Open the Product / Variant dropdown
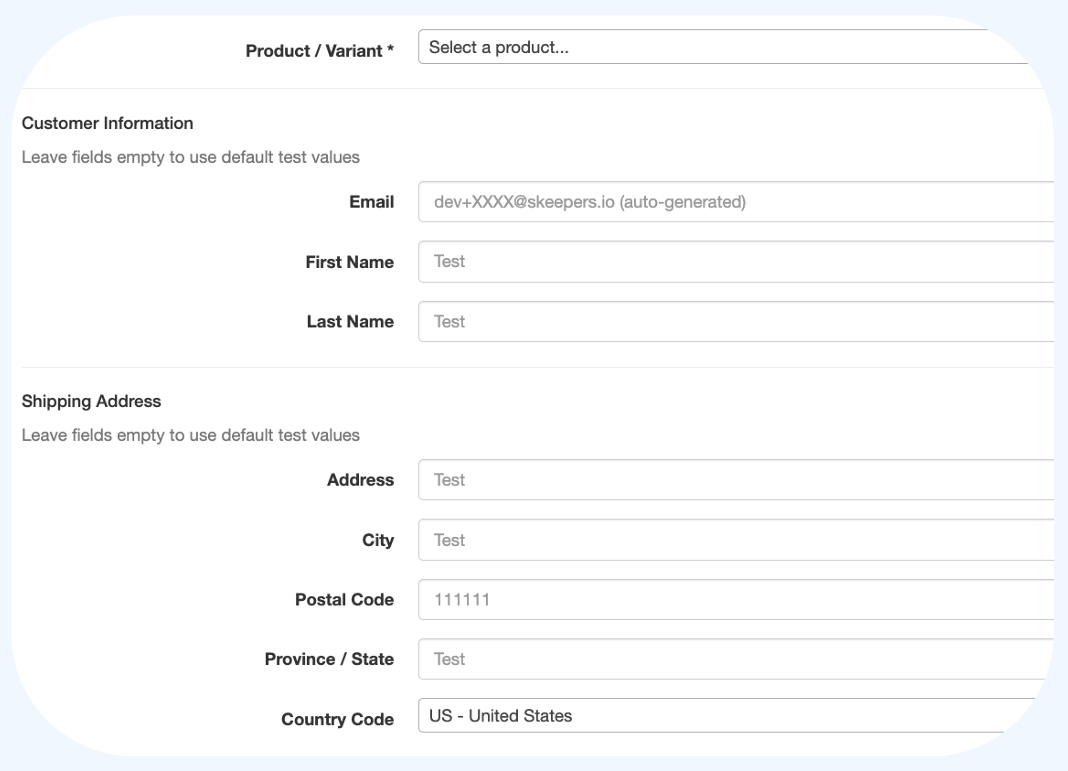Image resolution: width=1068 pixels, height=771 pixels. point(722,47)
